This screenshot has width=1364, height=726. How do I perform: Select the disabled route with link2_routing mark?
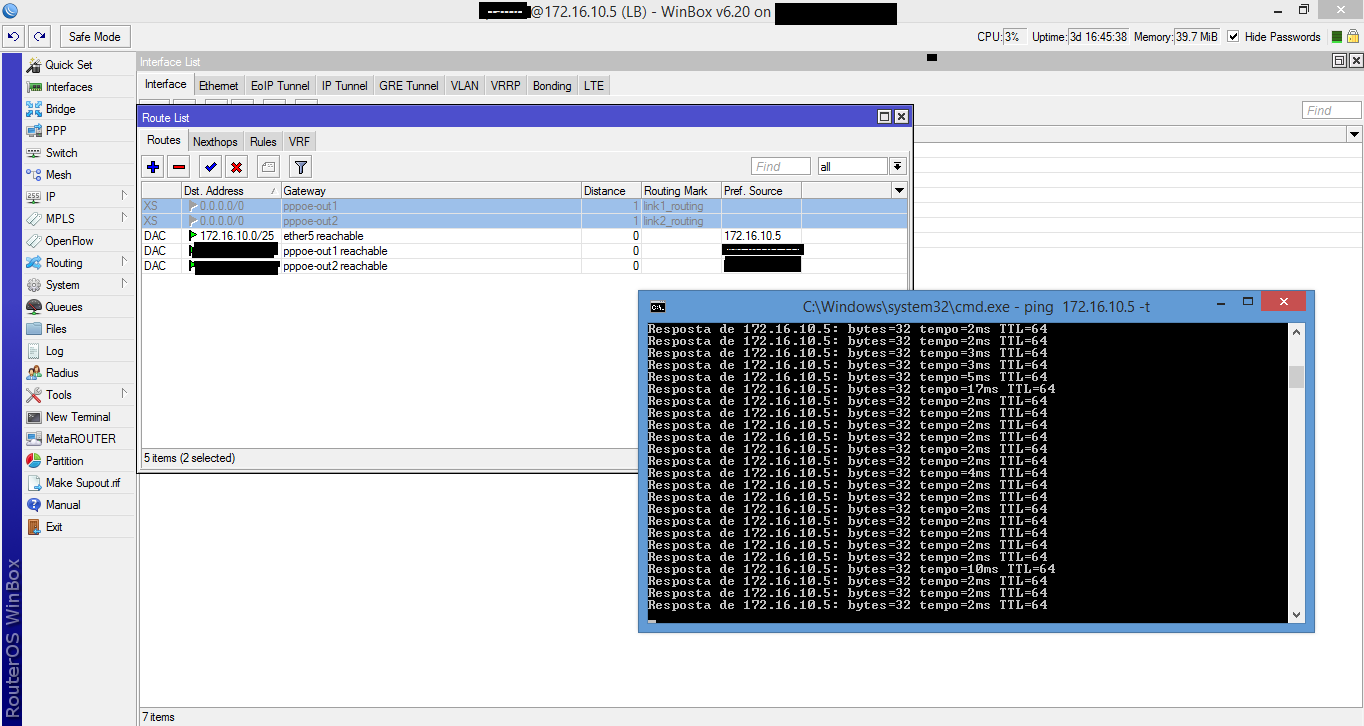(525, 221)
